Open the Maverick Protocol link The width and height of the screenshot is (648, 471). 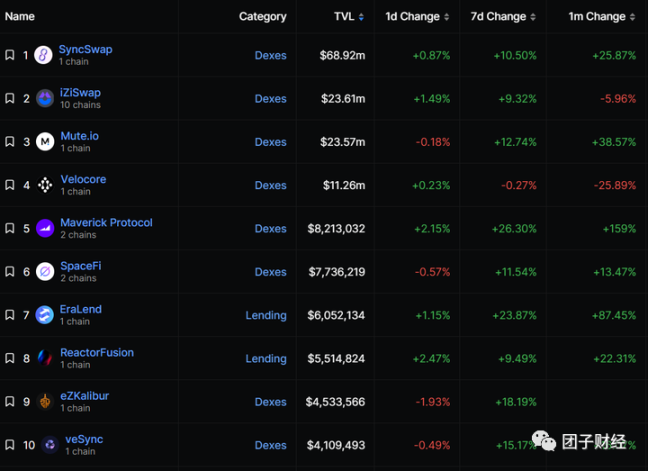pos(107,223)
